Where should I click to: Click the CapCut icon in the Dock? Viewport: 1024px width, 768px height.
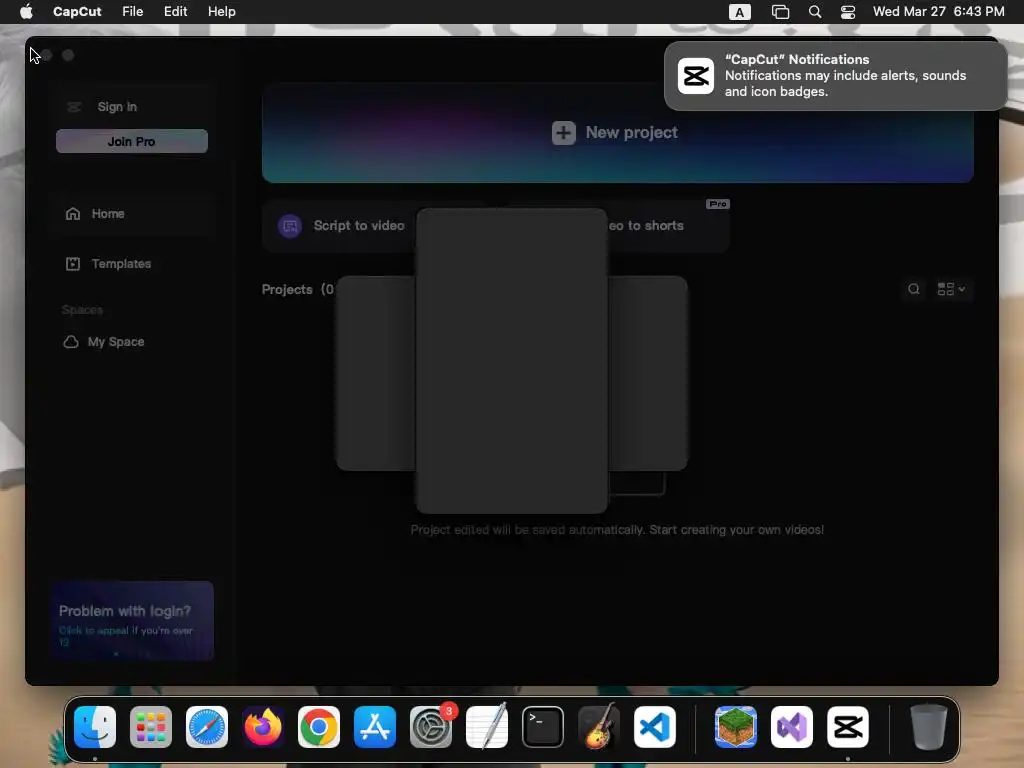[848, 727]
